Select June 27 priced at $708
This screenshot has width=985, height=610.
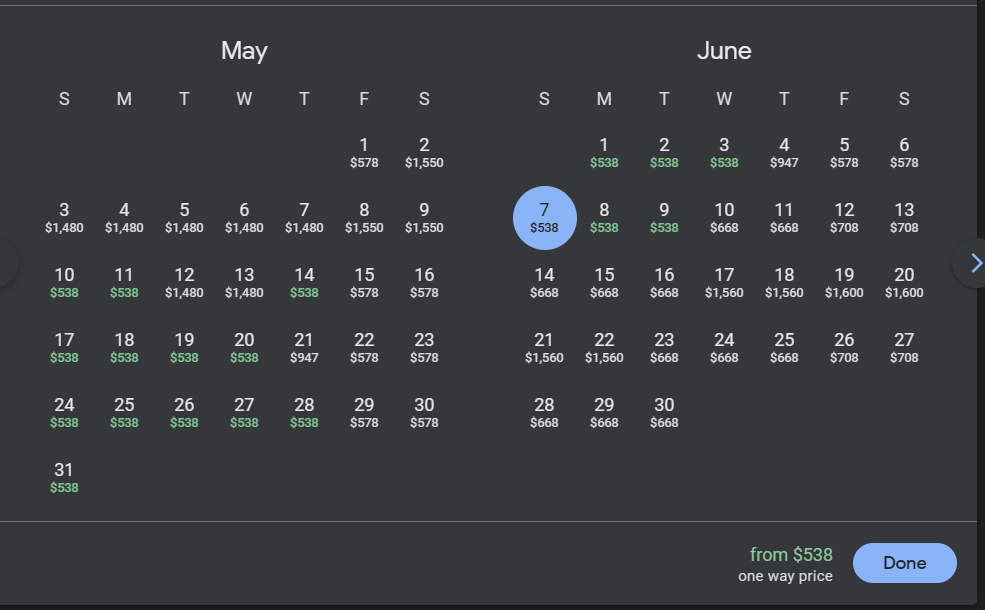[904, 347]
